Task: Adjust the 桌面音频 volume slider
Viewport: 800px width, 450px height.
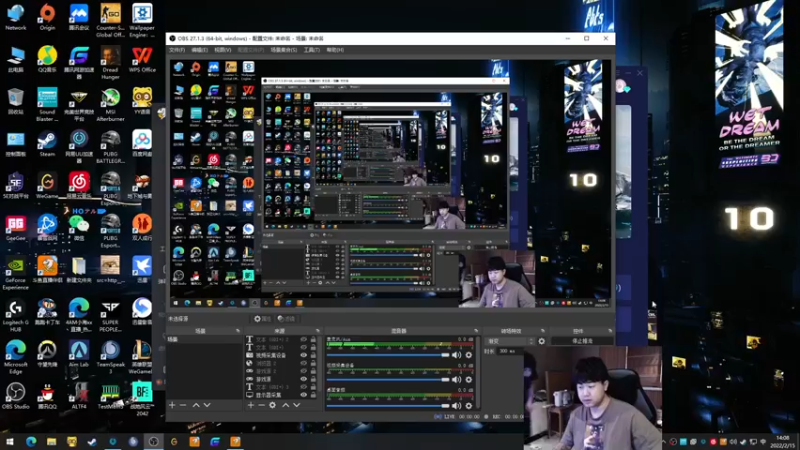Action: tap(388, 406)
